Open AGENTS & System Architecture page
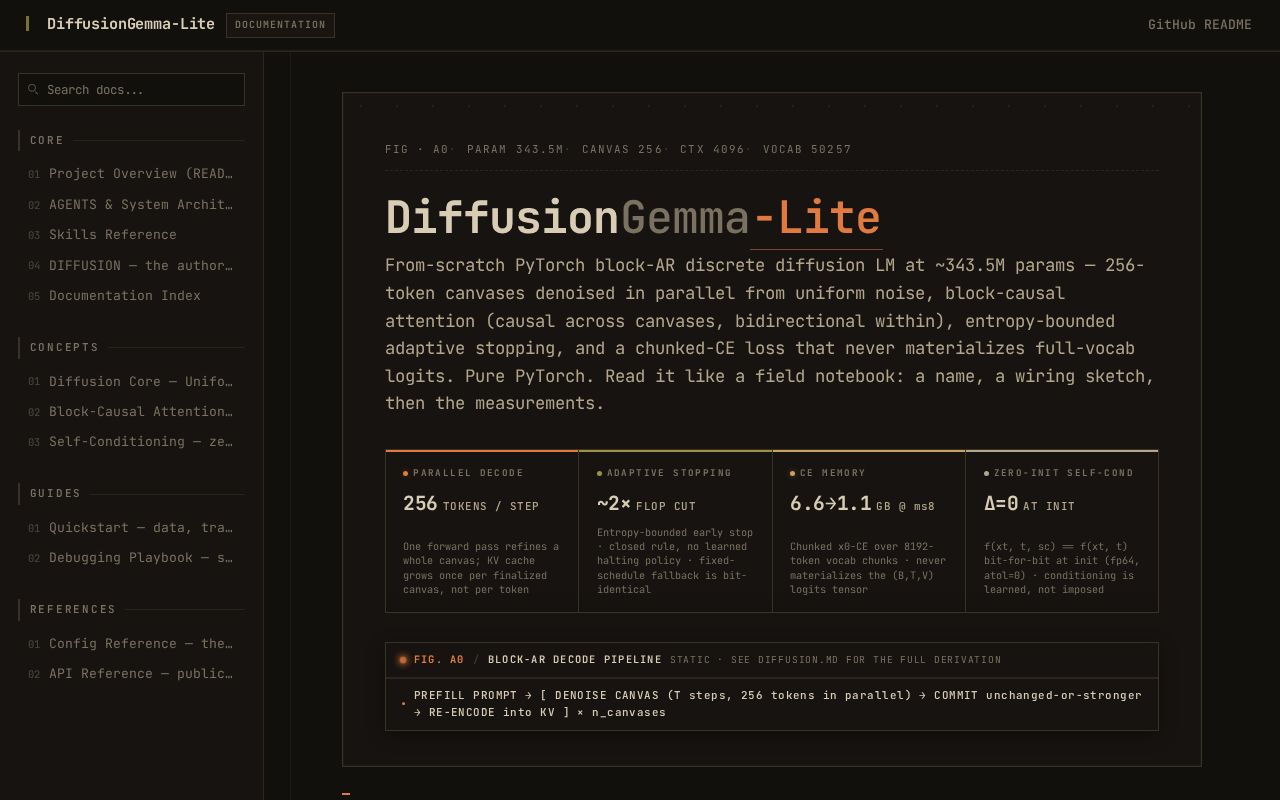1280x800 pixels. pyautogui.click(x=131, y=205)
